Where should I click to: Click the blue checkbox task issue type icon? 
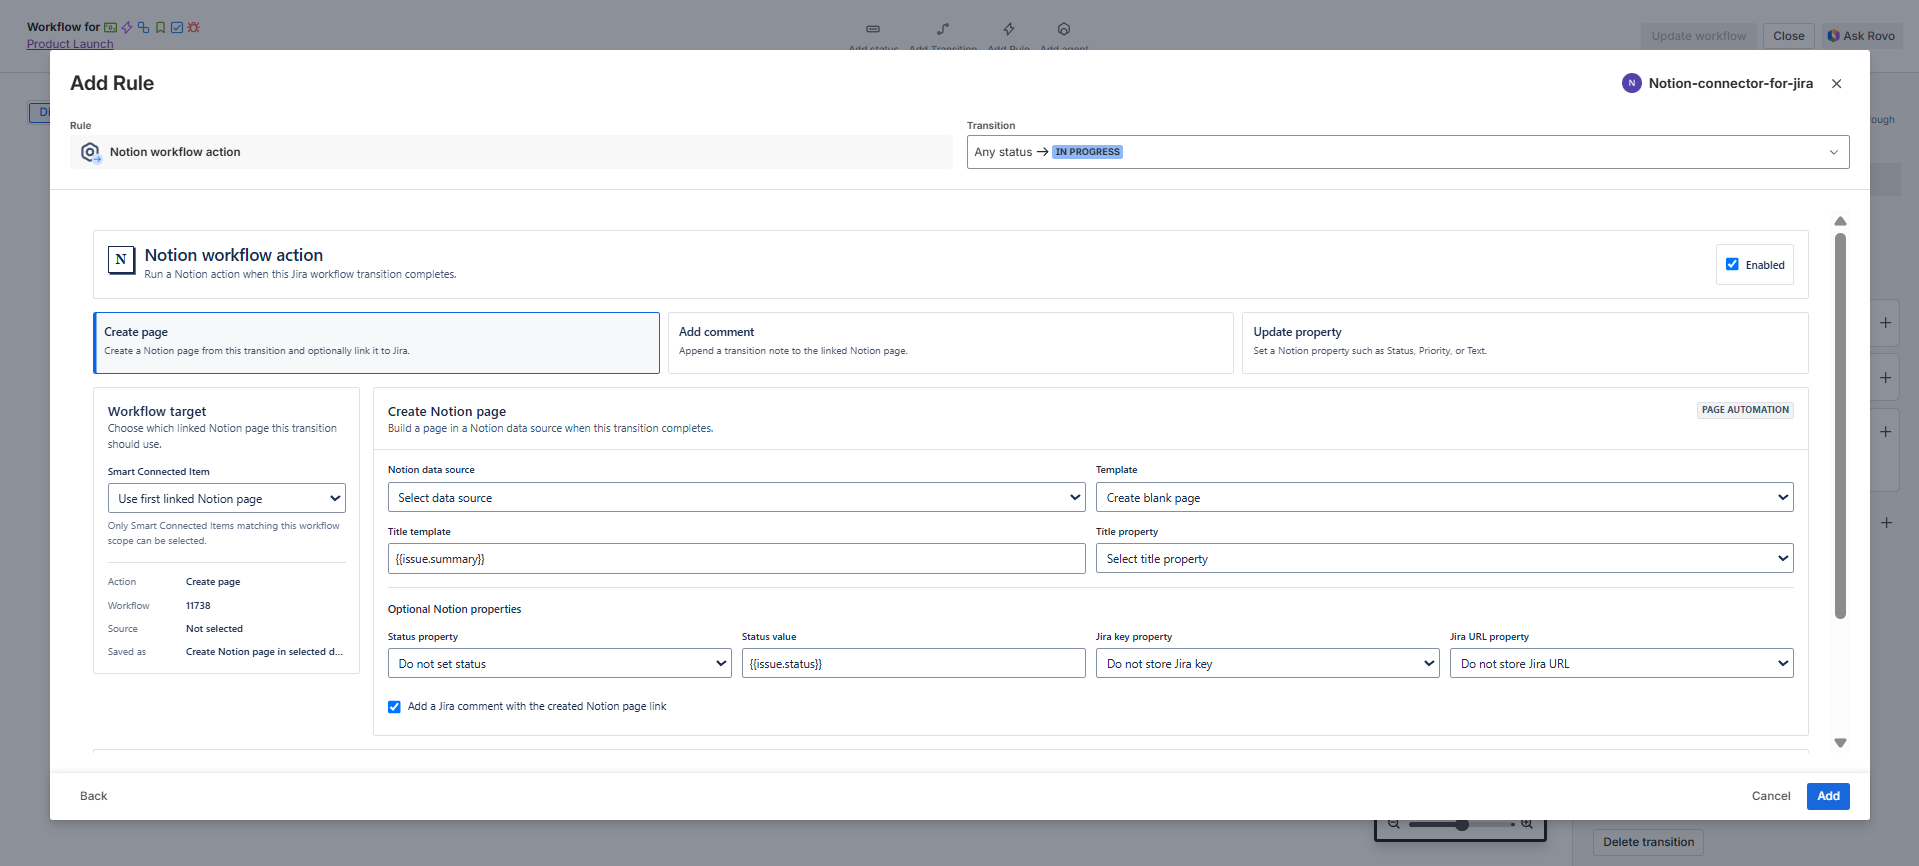[x=177, y=27]
